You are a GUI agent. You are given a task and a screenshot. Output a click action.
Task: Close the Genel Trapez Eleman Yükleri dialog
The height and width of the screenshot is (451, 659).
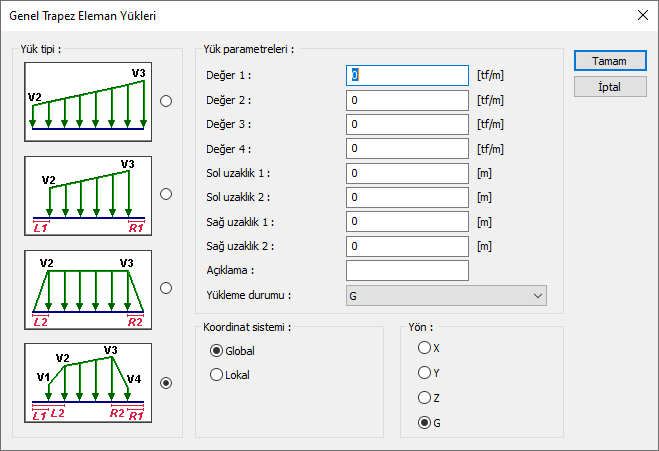[640, 16]
